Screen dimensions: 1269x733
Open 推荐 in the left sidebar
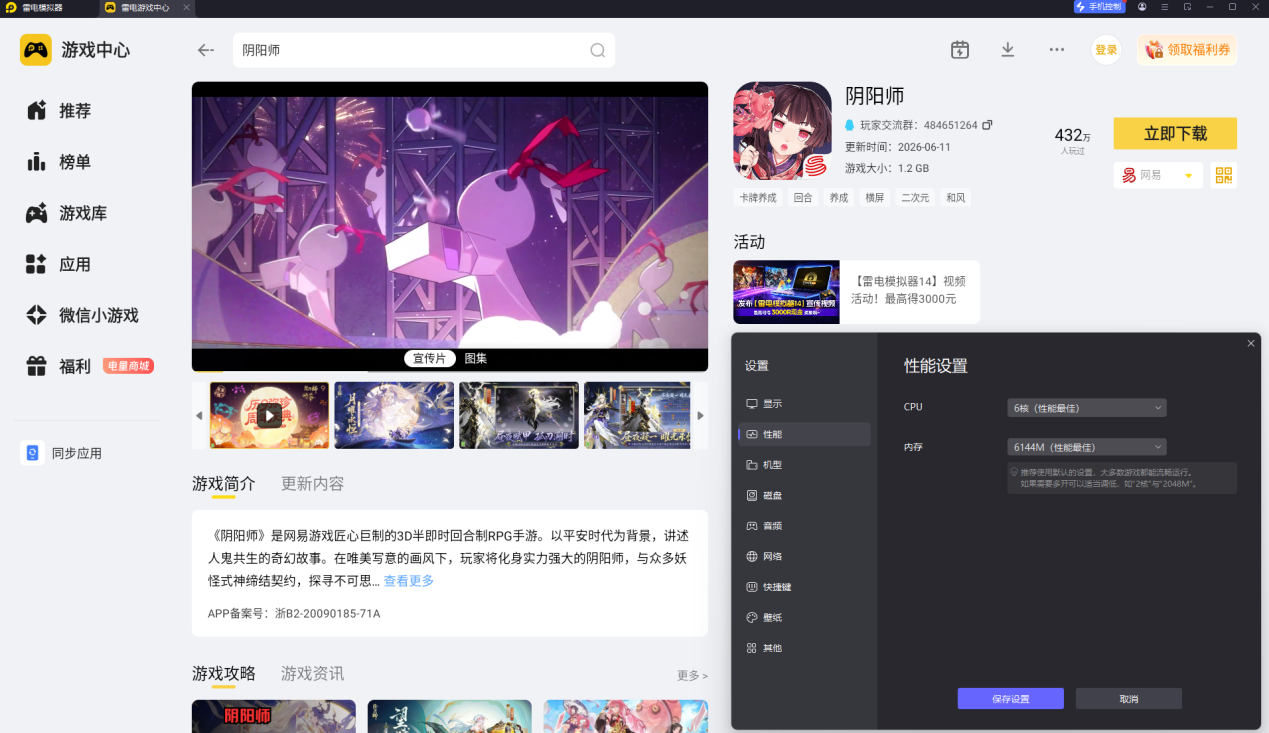point(75,111)
